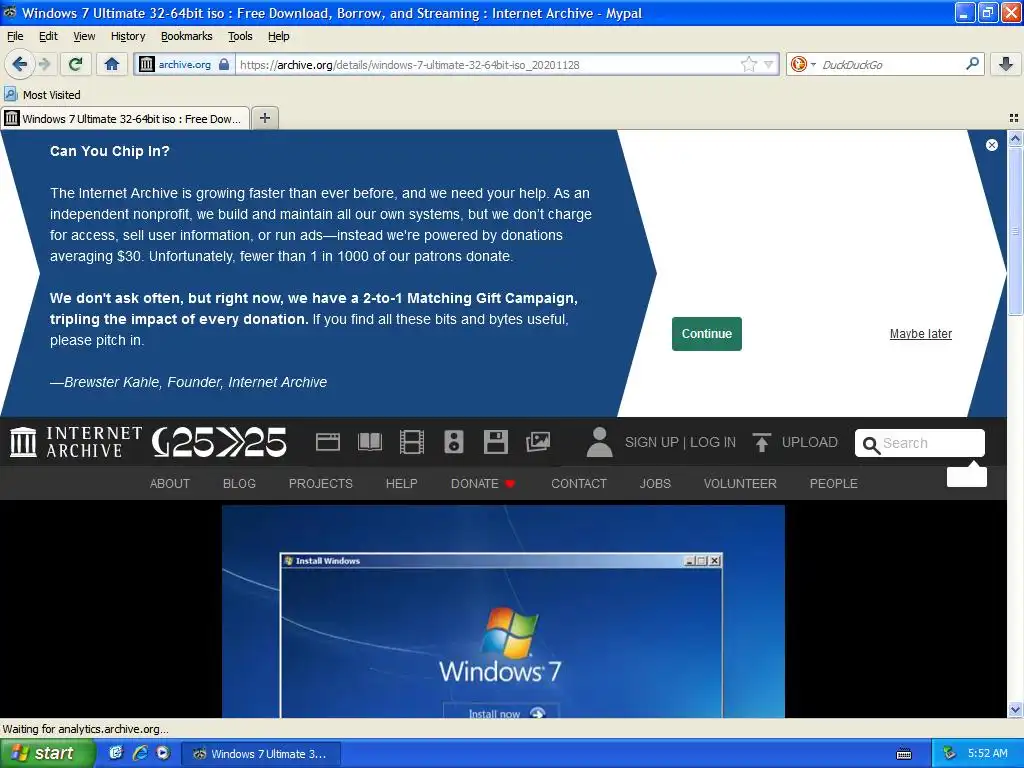Open the Audio speaker icon
Image resolution: width=1024 pixels, height=768 pixels.
point(454,442)
